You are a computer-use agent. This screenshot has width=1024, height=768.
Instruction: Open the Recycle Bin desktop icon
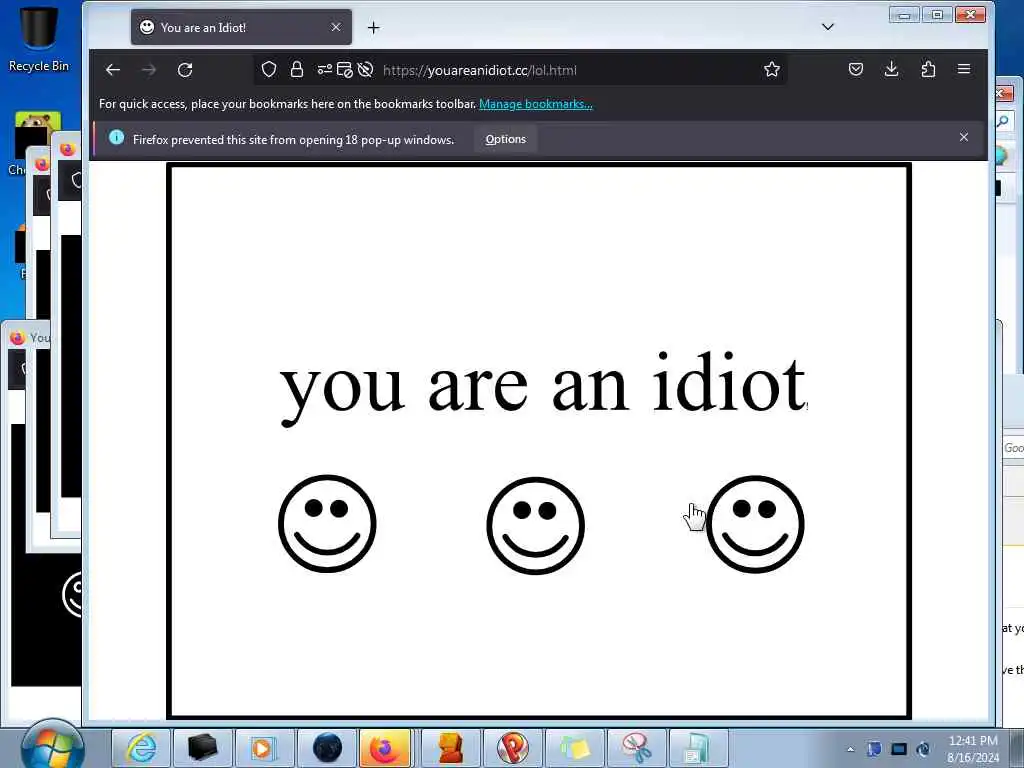point(39,39)
